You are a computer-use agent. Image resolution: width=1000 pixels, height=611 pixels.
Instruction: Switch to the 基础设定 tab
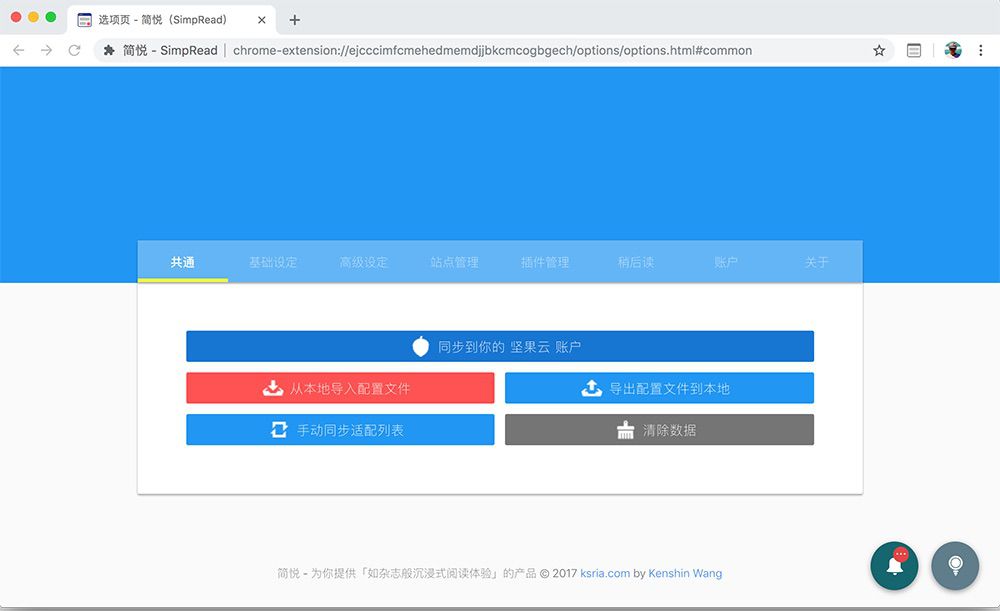click(273, 262)
